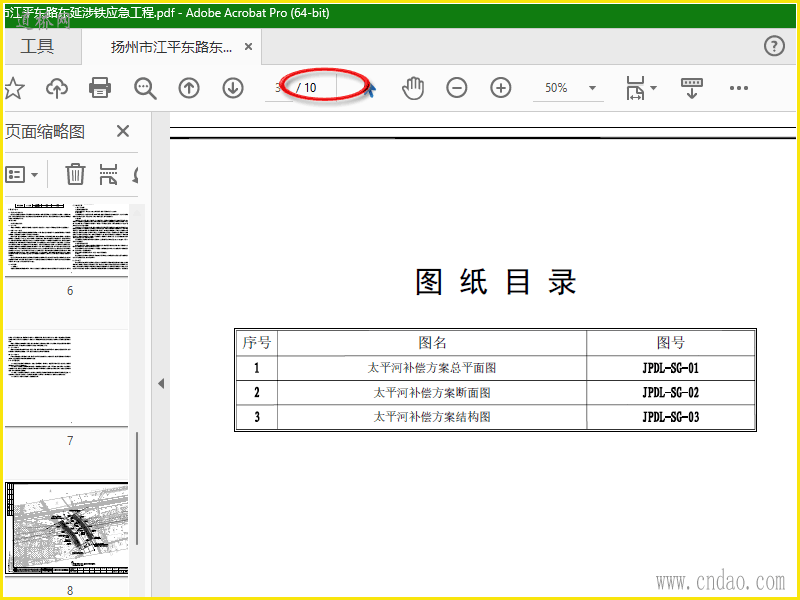Collapse the left pane with the triangle arrow

pyautogui.click(x=161, y=383)
